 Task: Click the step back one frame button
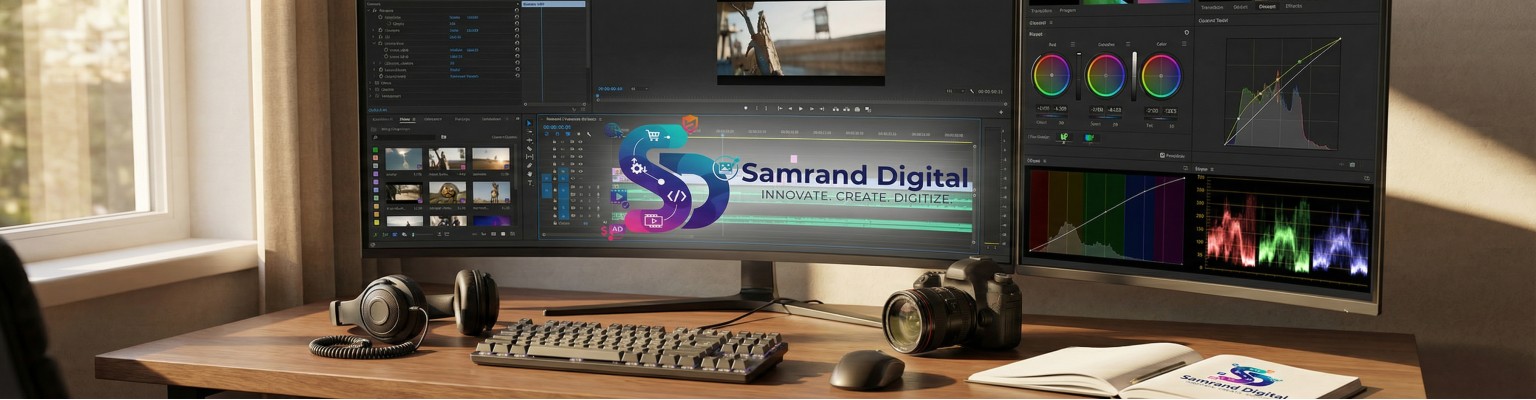pyautogui.click(x=790, y=109)
